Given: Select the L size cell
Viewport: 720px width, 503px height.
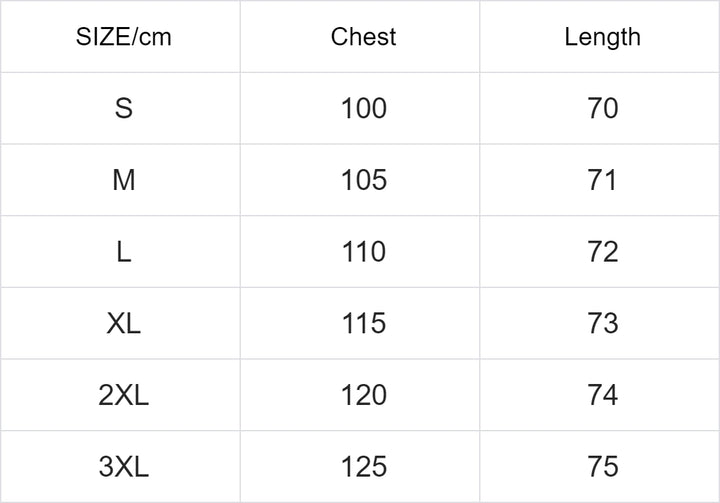Looking at the screenshot, I should click(123, 252).
